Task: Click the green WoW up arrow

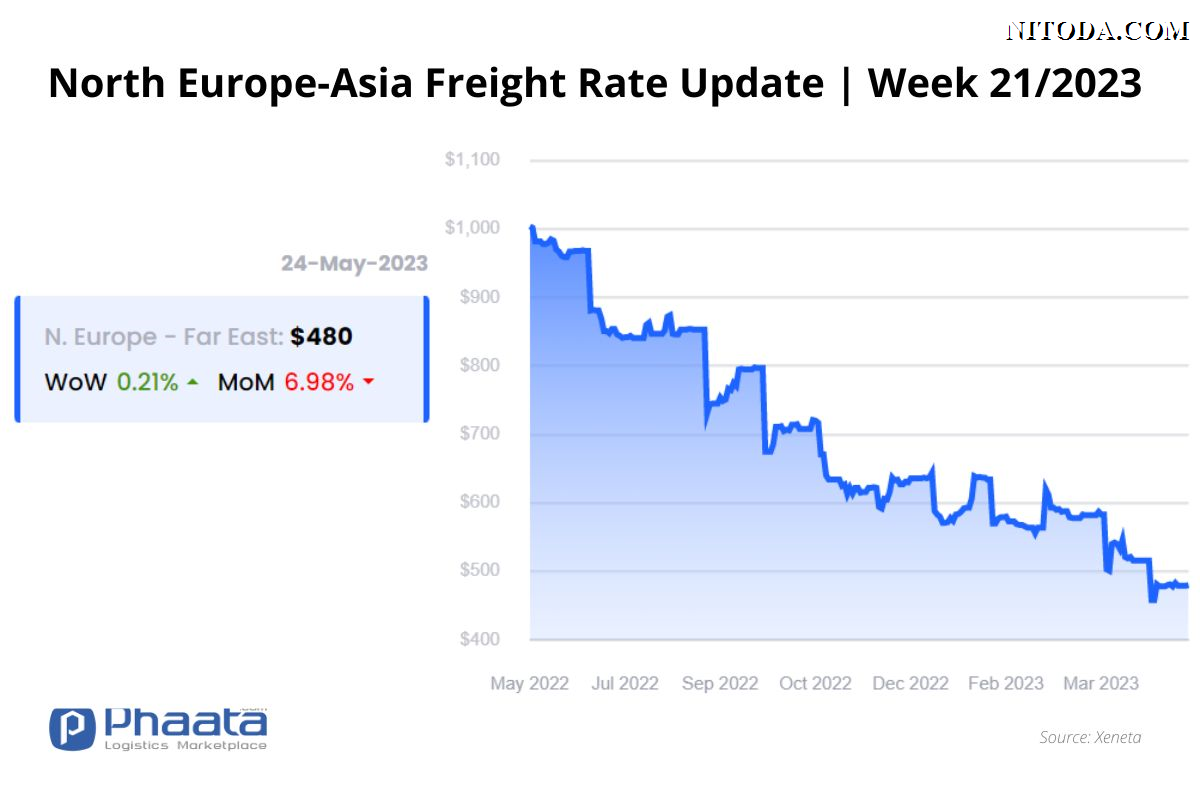Action: 192,382
